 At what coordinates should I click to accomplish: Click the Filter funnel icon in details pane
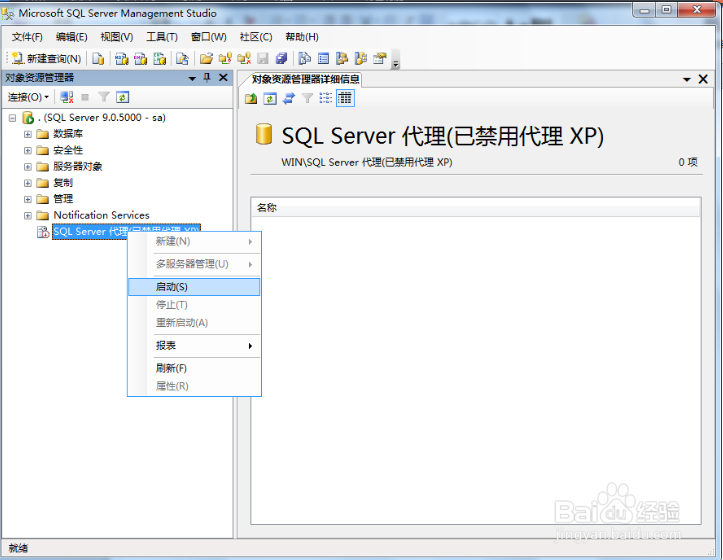click(x=308, y=98)
